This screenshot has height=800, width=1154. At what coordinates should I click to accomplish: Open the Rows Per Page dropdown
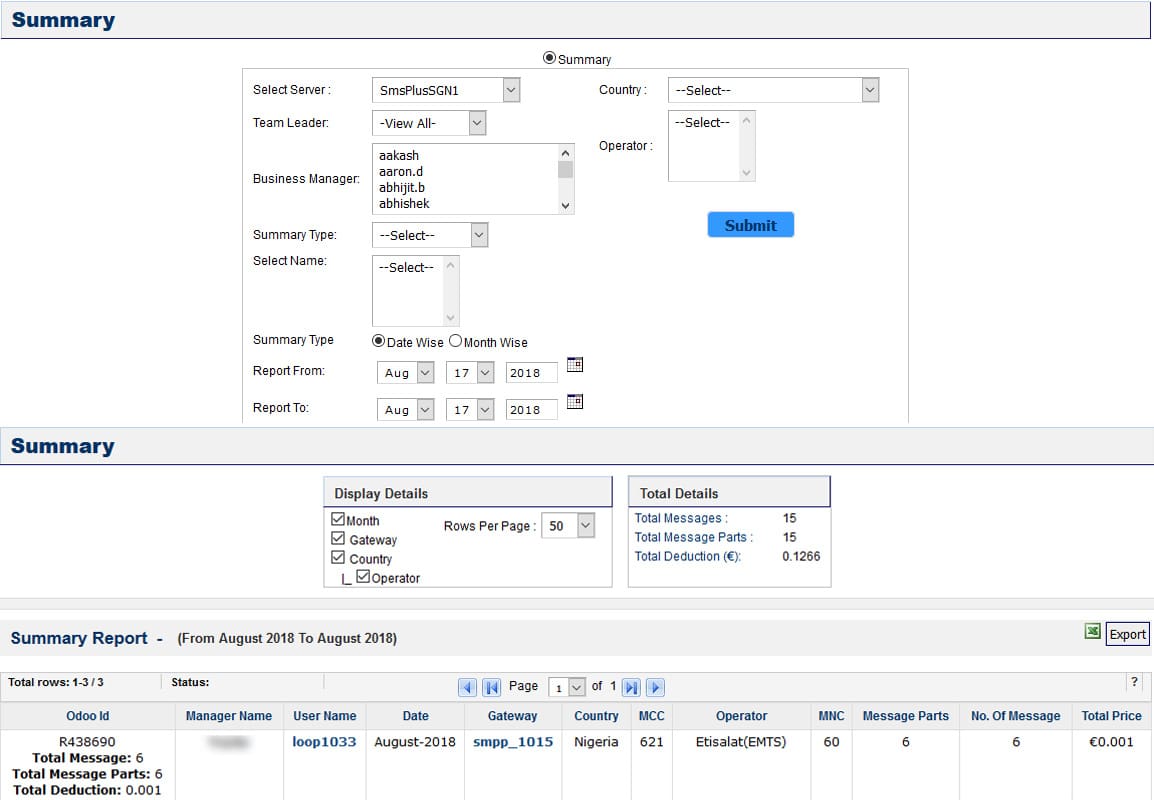pos(567,525)
